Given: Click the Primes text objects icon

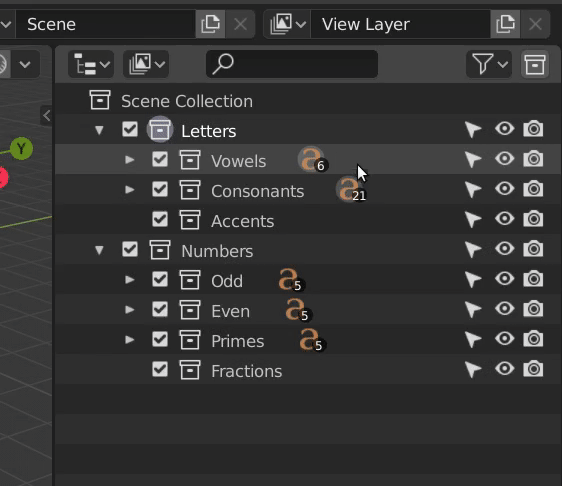Looking at the screenshot, I should click(313, 340).
